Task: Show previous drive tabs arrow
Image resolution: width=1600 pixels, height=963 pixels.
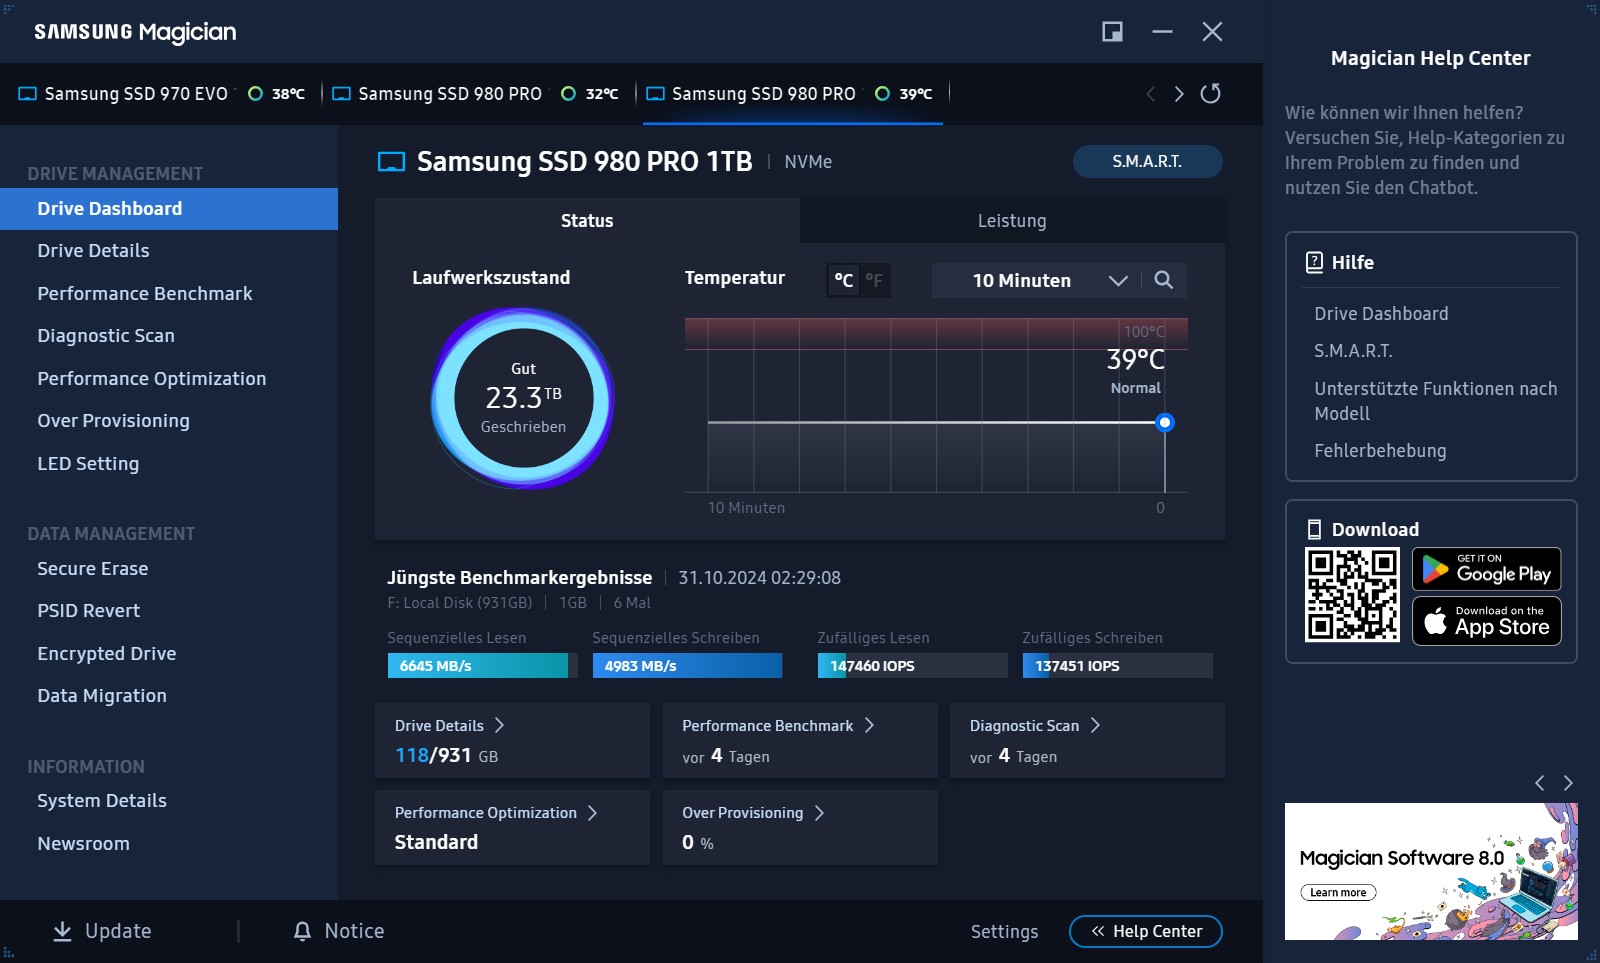Action: [x=1151, y=93]
